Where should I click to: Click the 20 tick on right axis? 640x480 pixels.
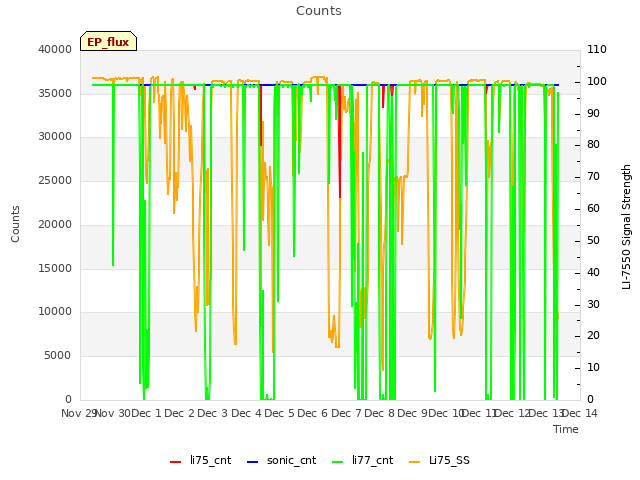click(593, 336)
